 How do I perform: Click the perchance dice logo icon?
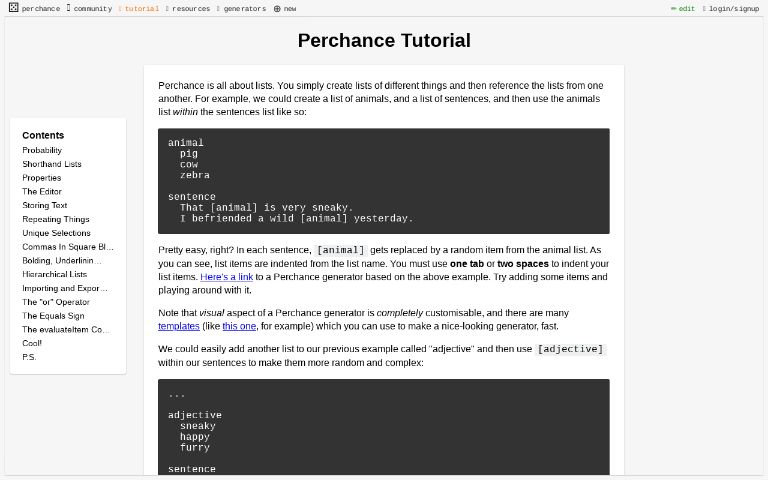[x=13, y=8]
